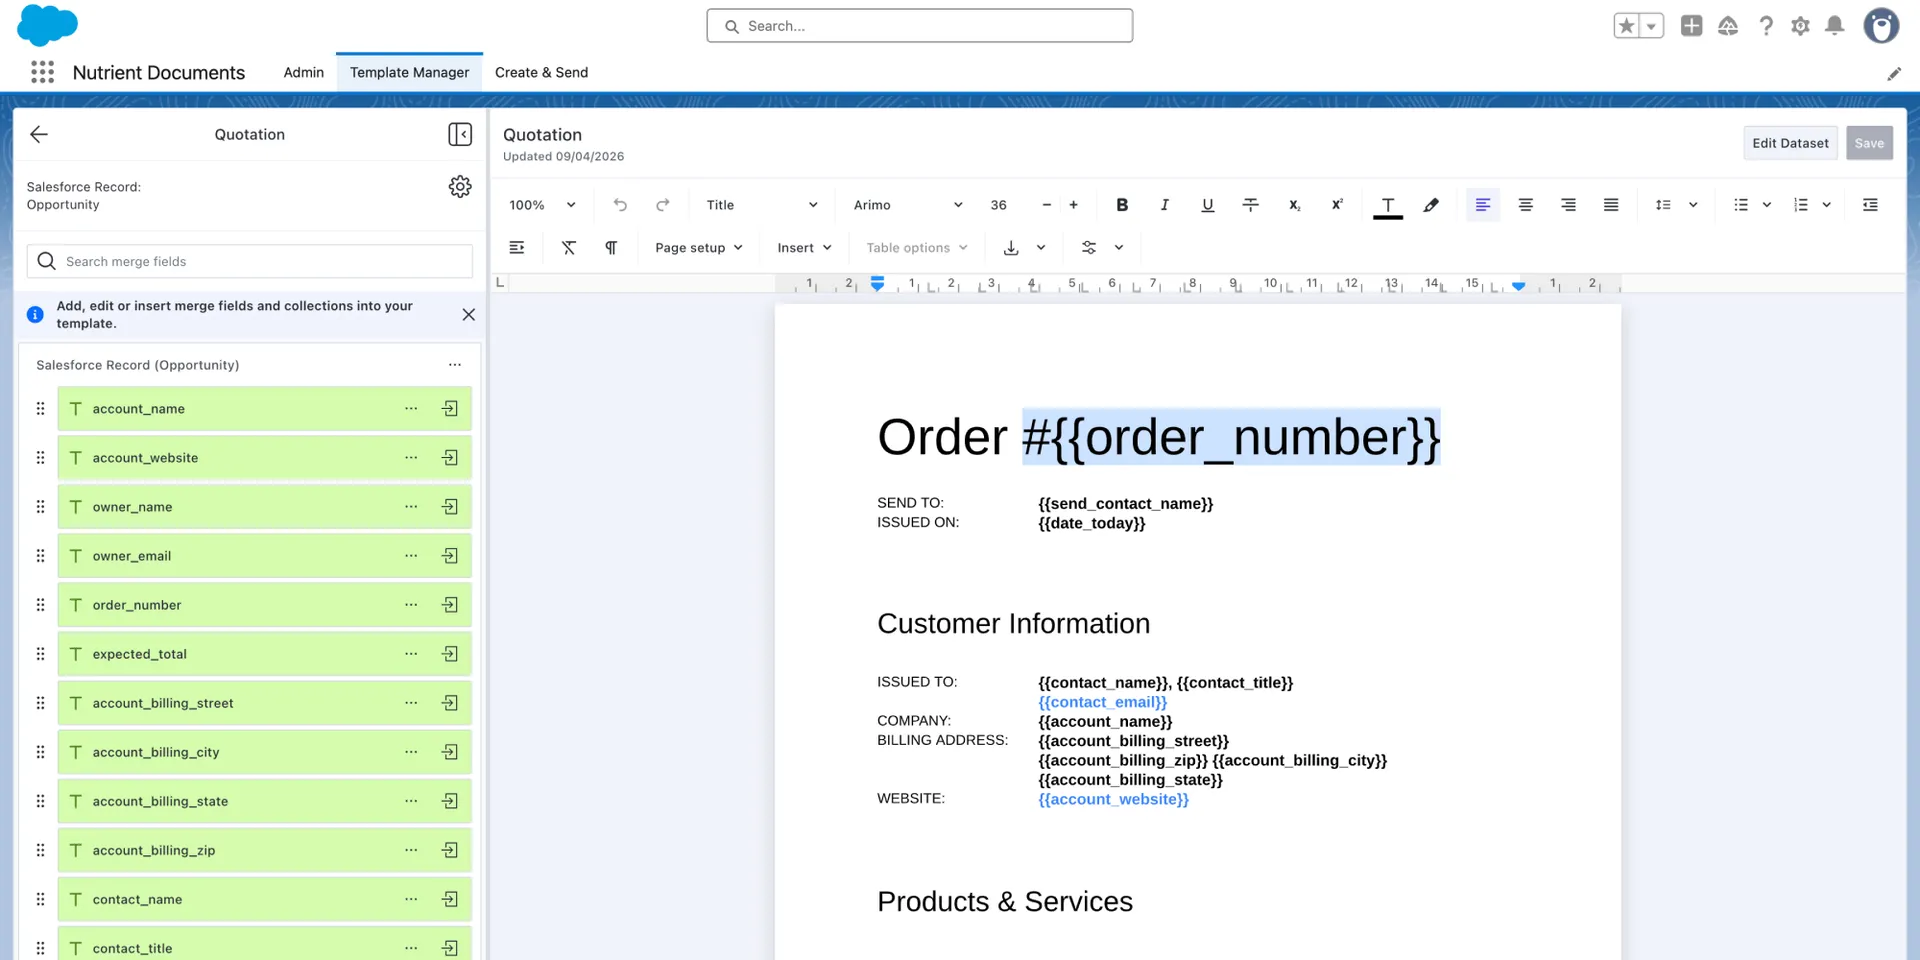Increase font size with plus button
The image size is (1920, 960).
[x=1073, y=205]
